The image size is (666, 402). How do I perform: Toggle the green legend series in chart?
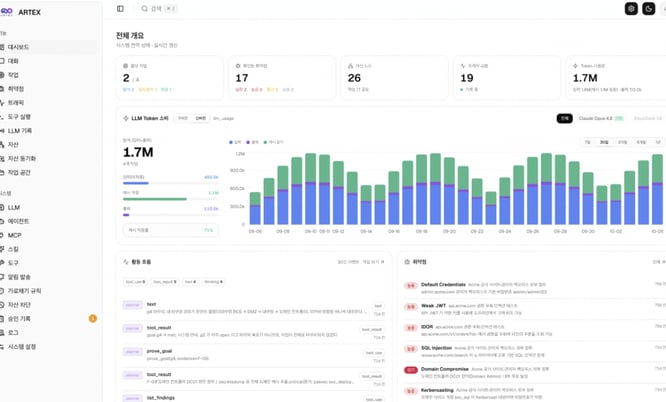pos(273,142)
